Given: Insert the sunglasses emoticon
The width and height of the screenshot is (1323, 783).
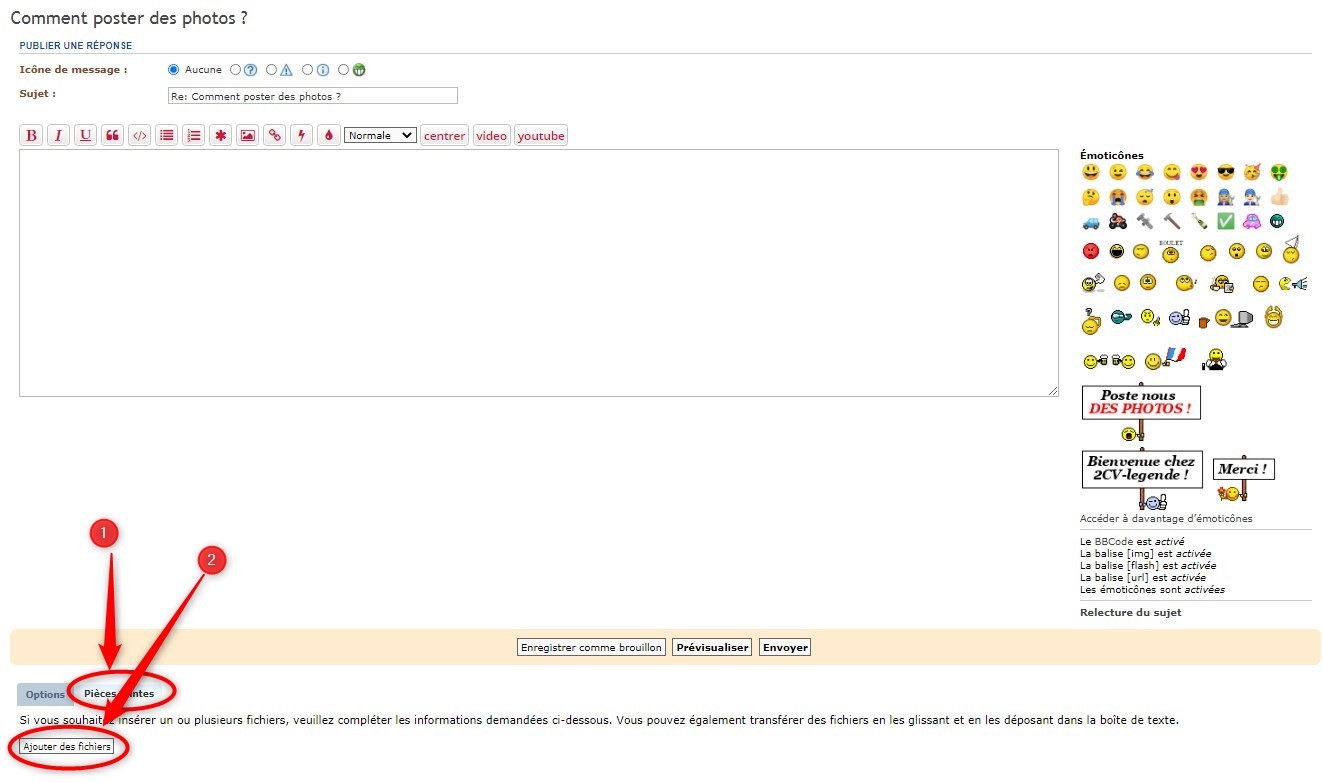Looking at the screenshot, I should tap(1225, 172).
